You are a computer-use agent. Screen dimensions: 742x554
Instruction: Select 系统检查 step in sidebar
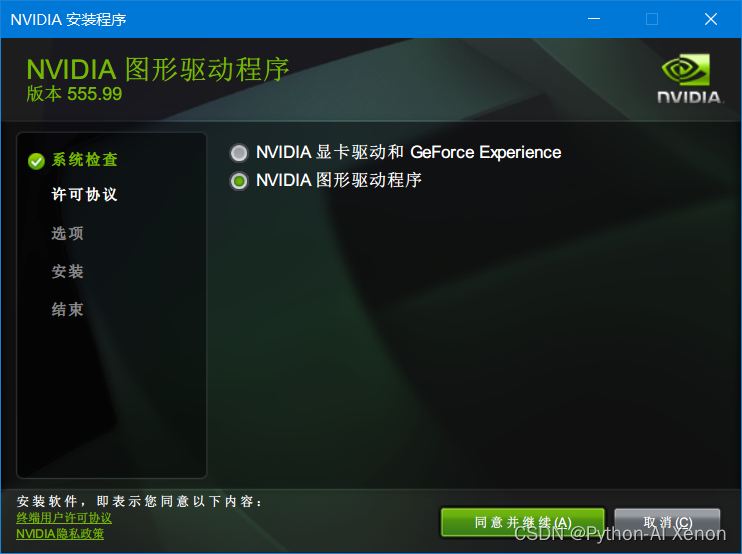tap(84, 160)
